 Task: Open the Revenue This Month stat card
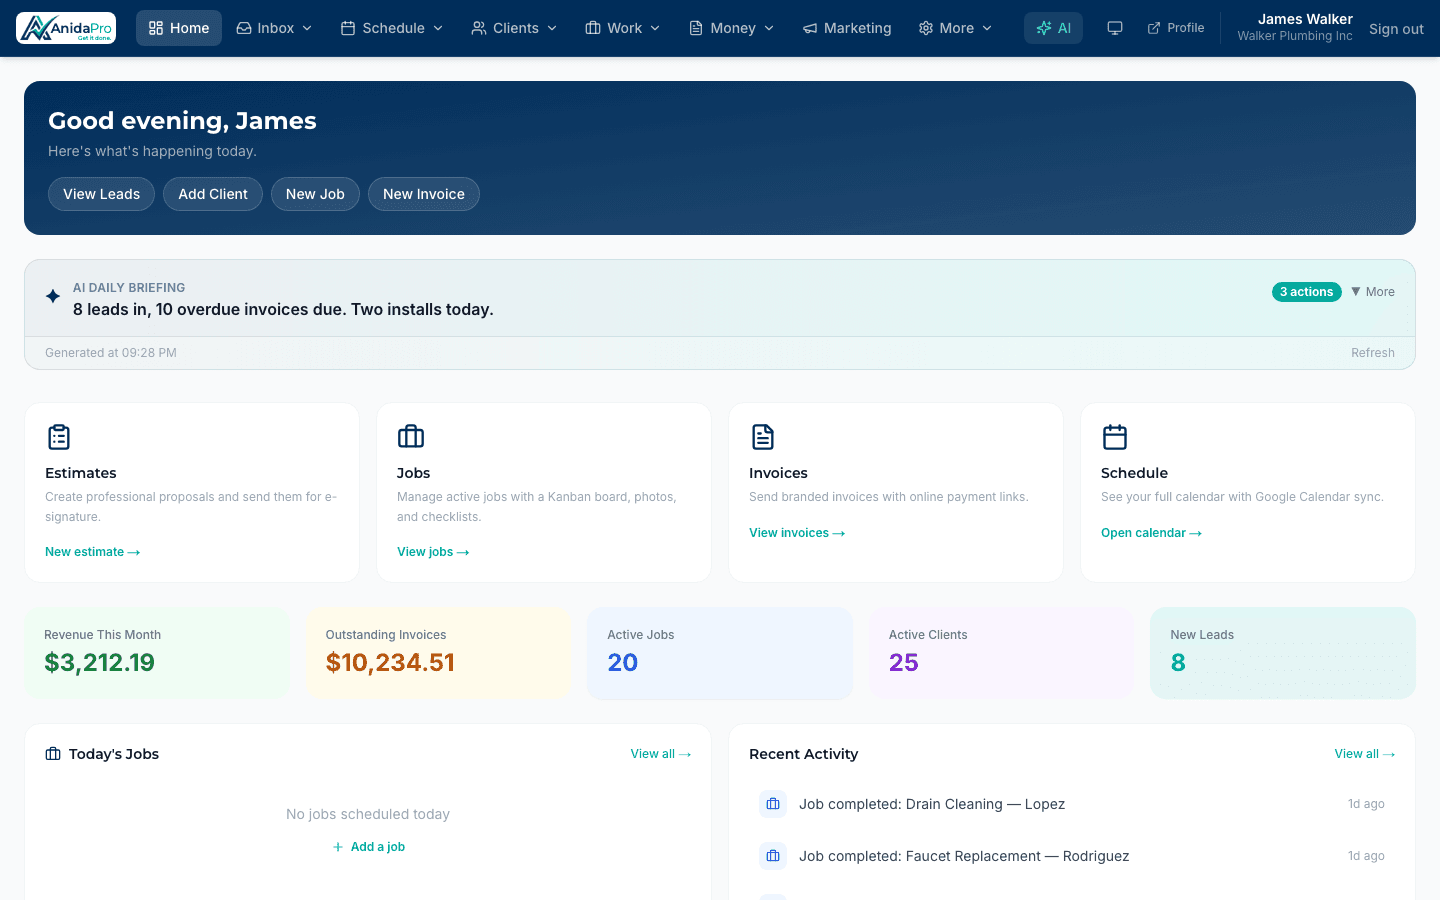pyautogui.click(x=157, y=653)
